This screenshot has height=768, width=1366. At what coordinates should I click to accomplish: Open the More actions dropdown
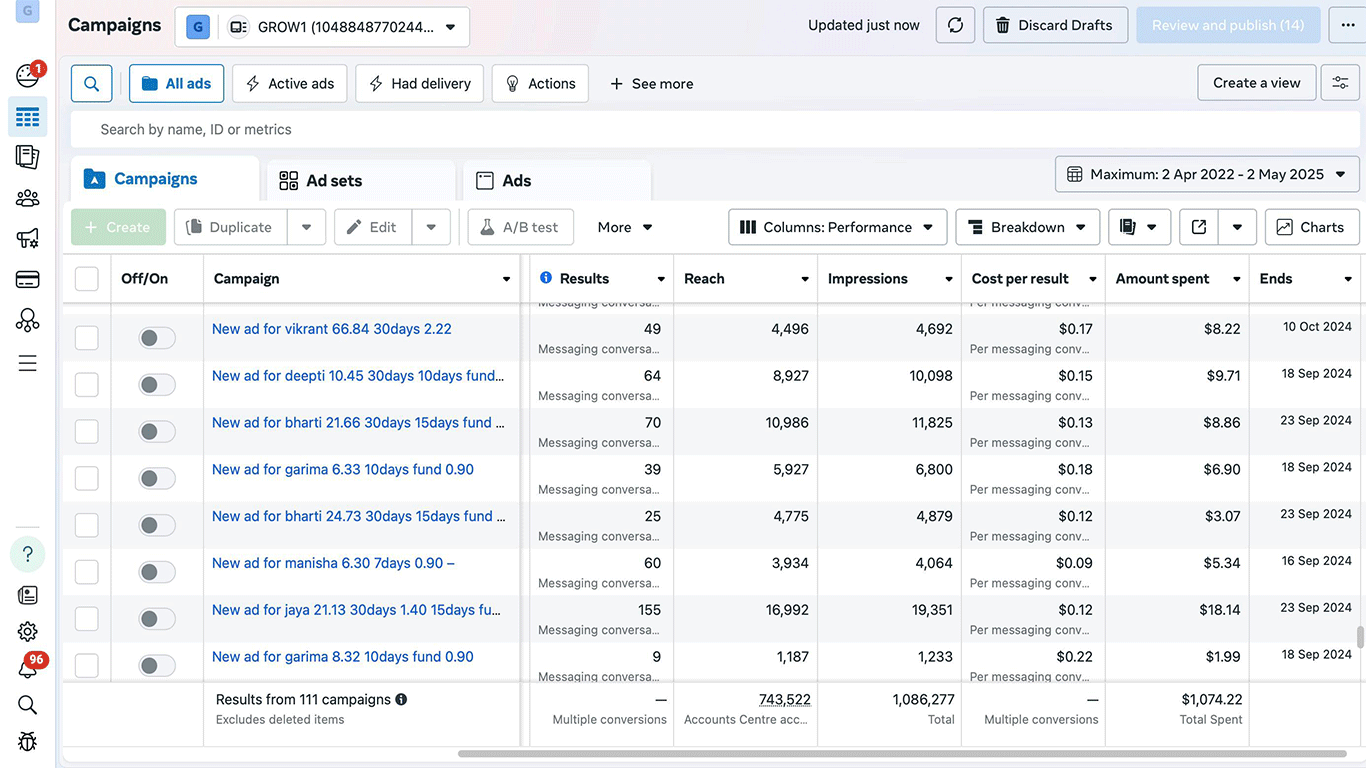click(x=625, y=227)
